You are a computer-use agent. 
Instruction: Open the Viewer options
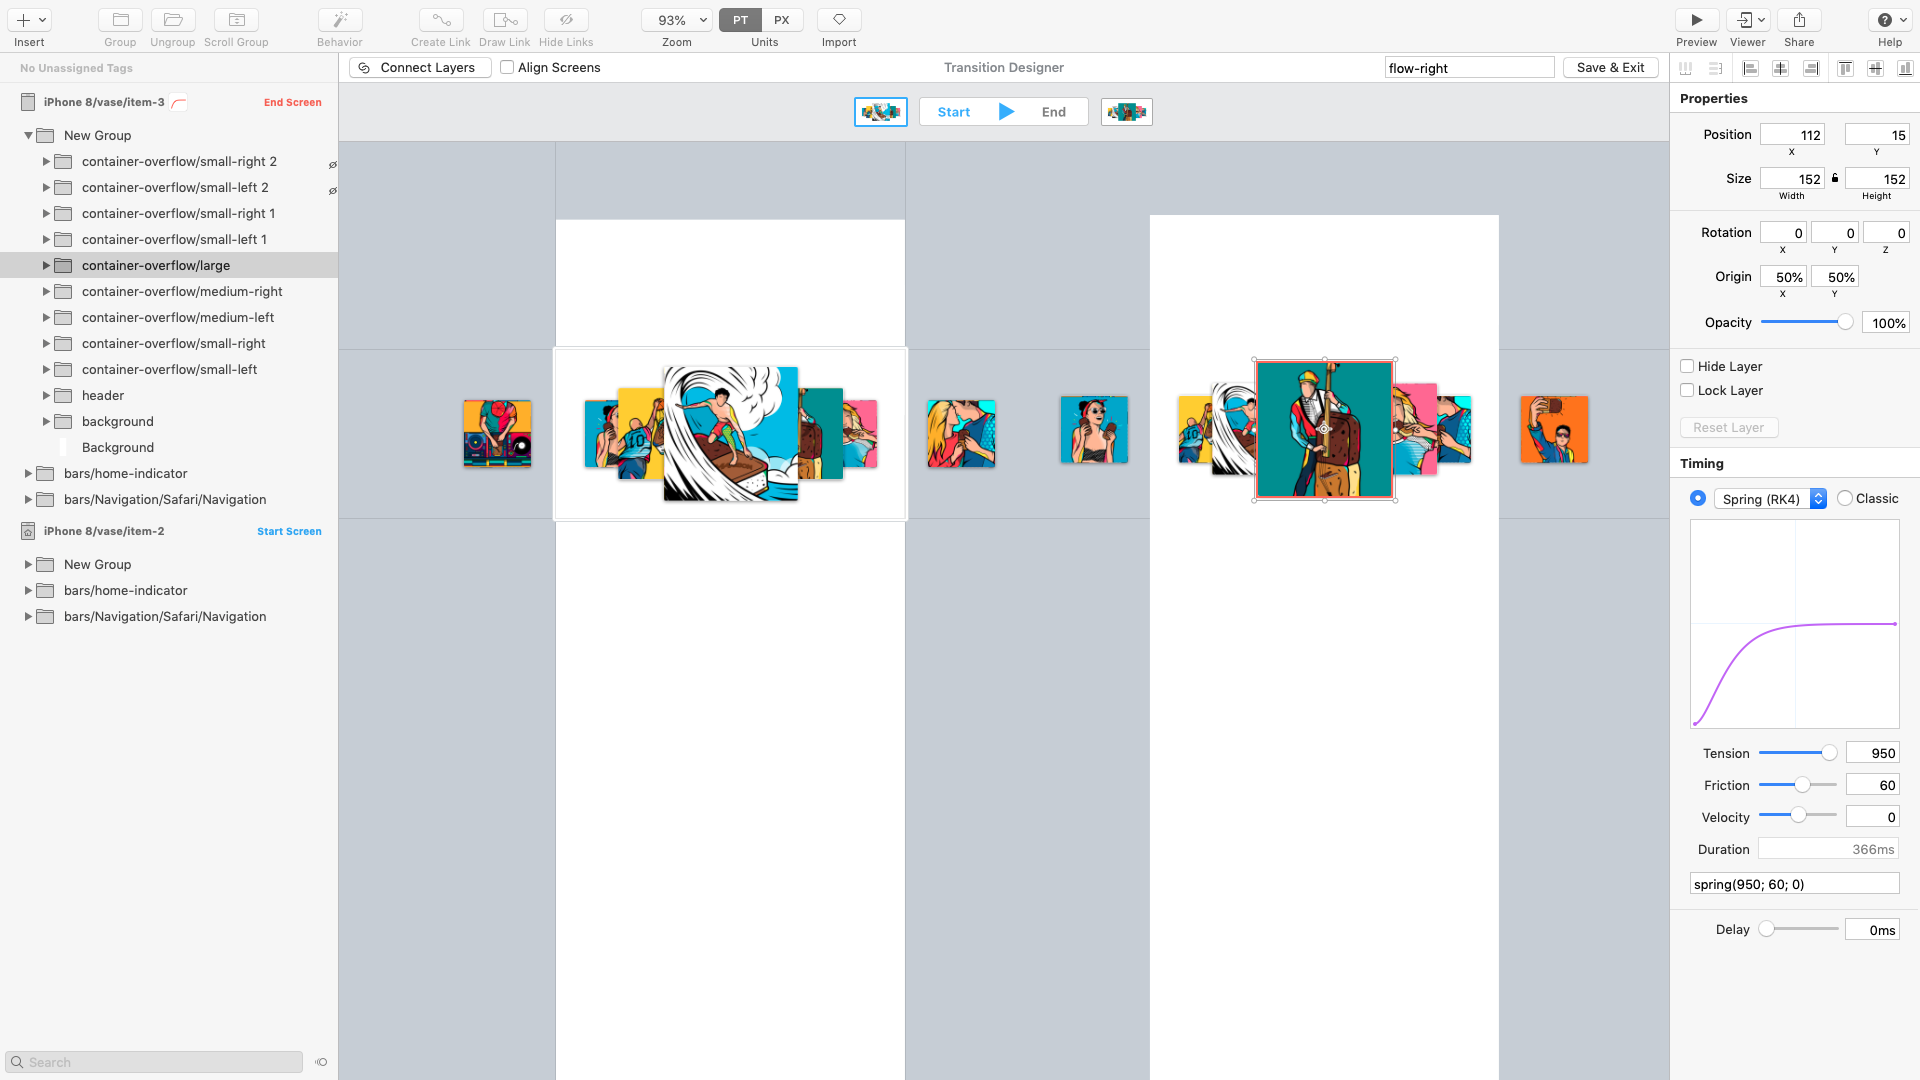pos(1748,20)
